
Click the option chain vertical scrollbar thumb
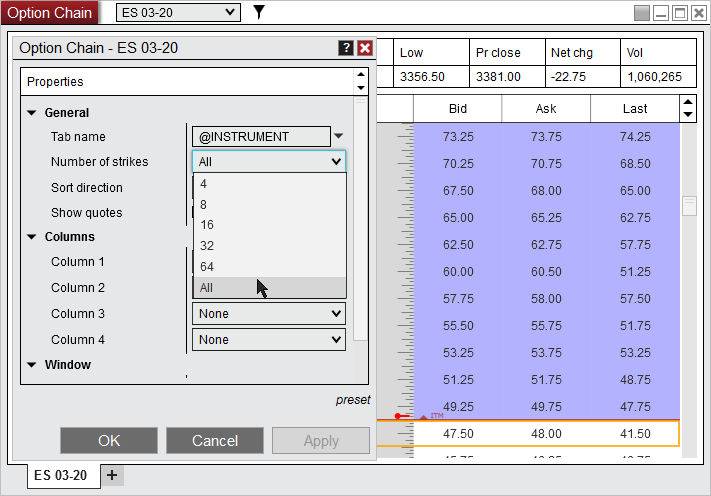688,206
